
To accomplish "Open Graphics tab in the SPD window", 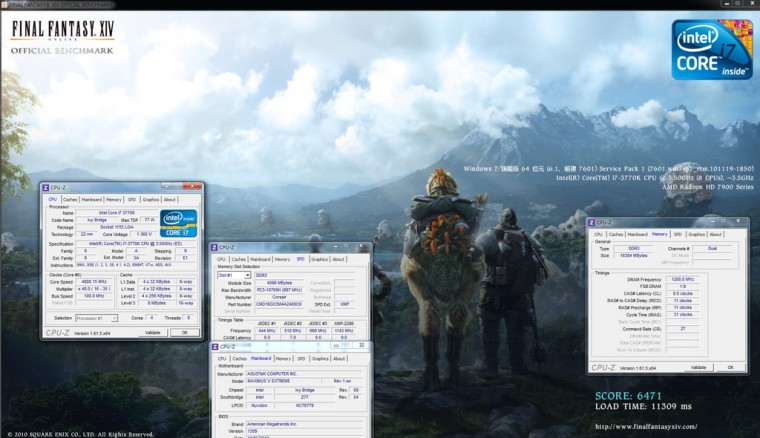I will (x=319, y=260).
